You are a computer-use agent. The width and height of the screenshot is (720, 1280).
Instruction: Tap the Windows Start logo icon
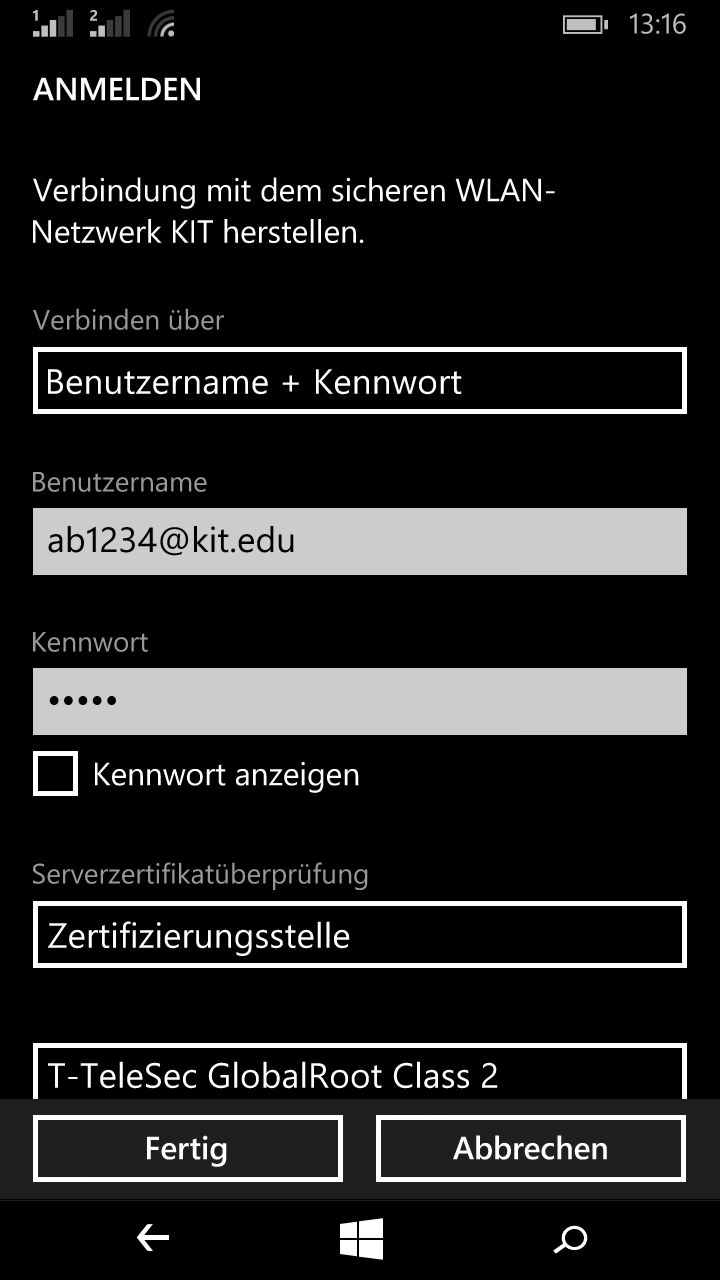click(361, 1239)
